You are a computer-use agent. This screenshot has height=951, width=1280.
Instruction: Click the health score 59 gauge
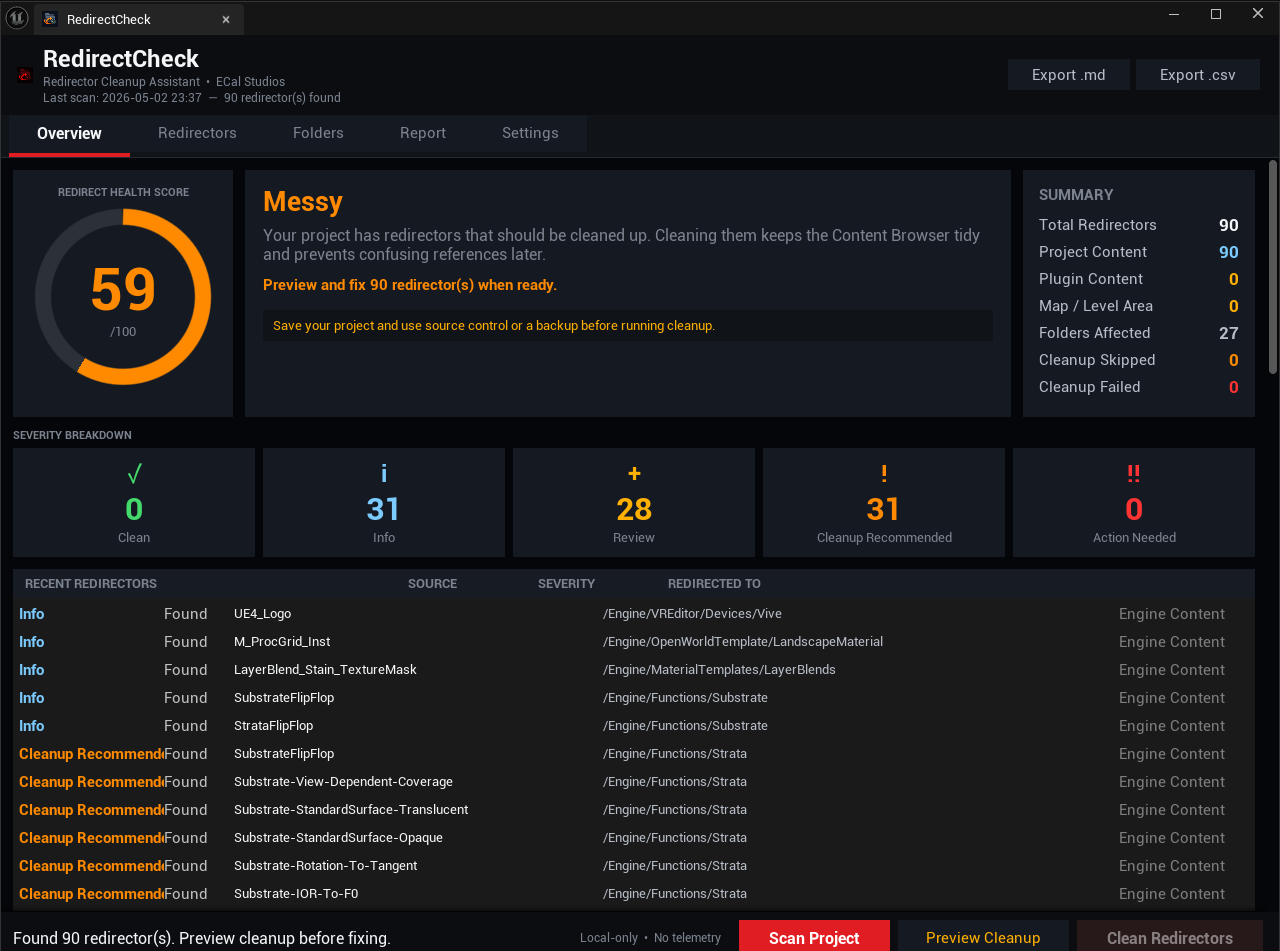point(123,296)
